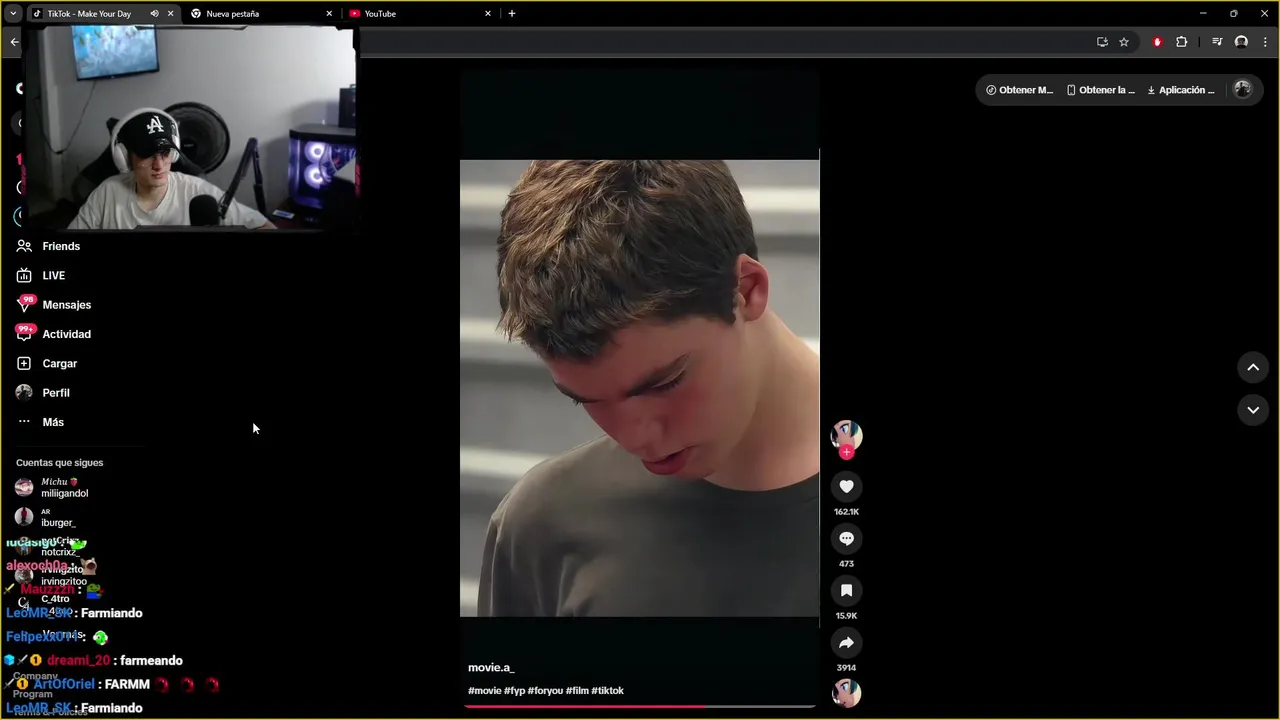Image resolution: width=1280 pixels, height=720 pixels.
Task: Save video with the bookmark icon
Action: [846, 590]
